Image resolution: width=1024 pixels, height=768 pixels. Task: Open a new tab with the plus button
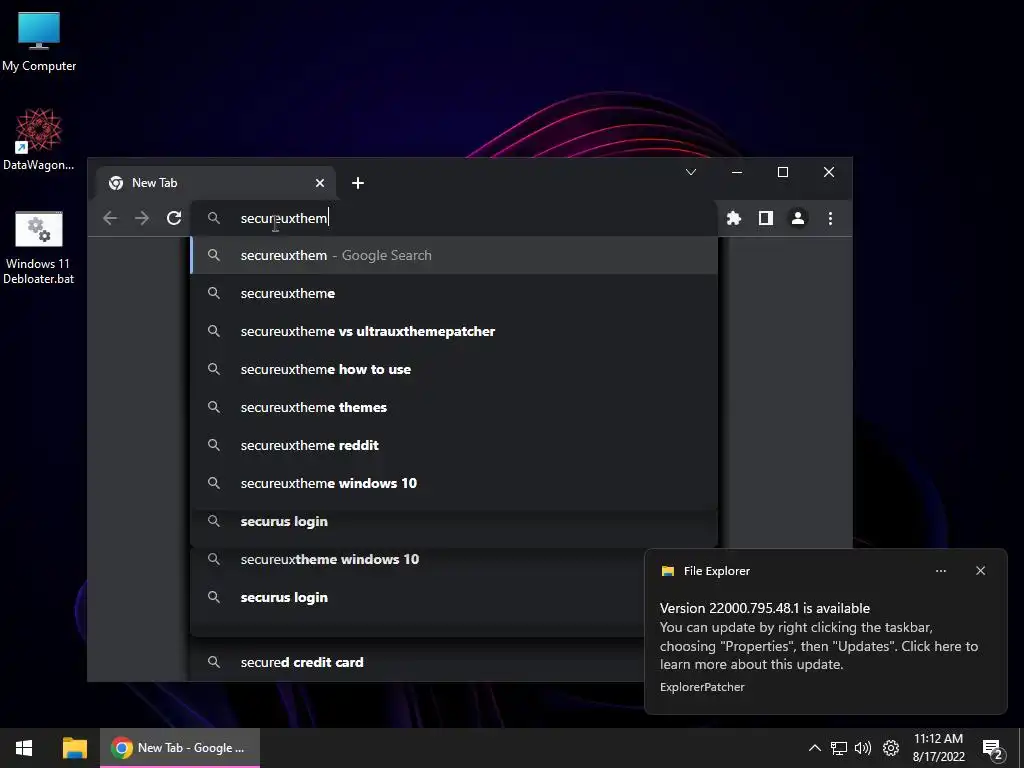tap(358, 183)
